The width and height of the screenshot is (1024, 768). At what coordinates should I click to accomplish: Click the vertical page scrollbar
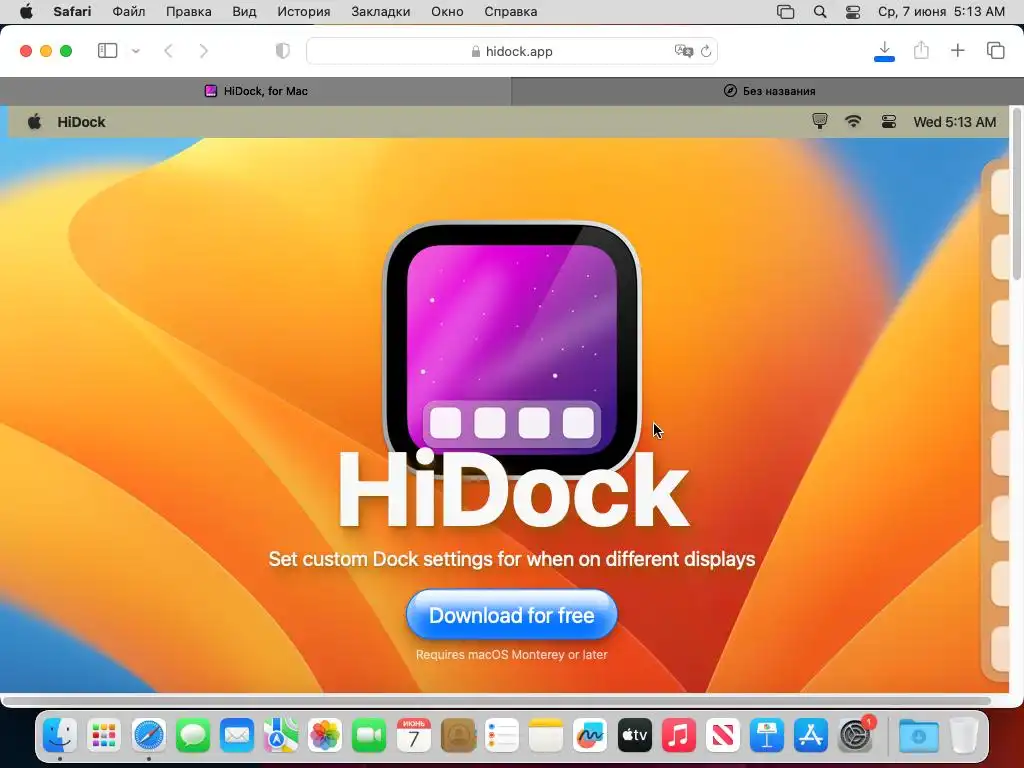click(x=1016, y=195)
